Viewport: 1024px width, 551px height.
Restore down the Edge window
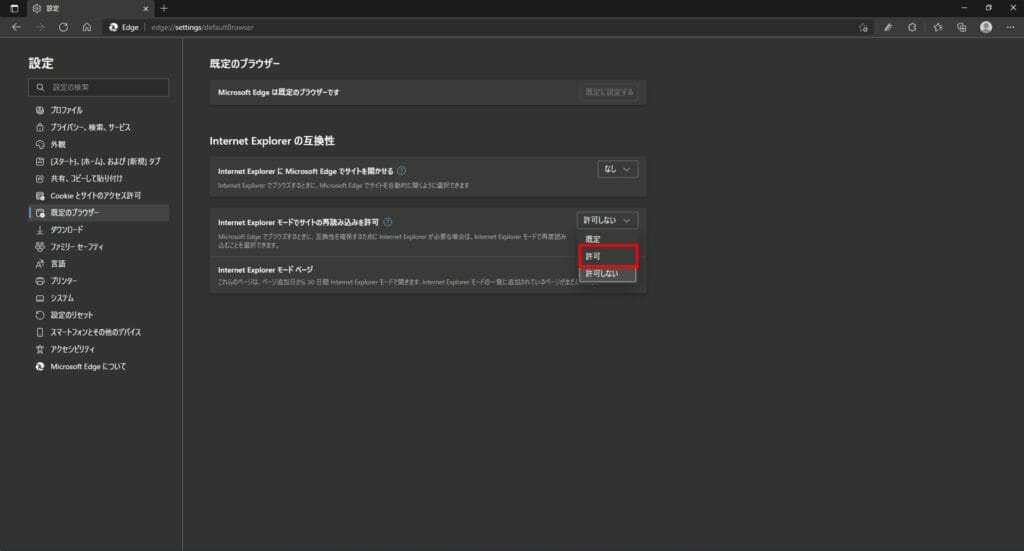coord(989,8)
